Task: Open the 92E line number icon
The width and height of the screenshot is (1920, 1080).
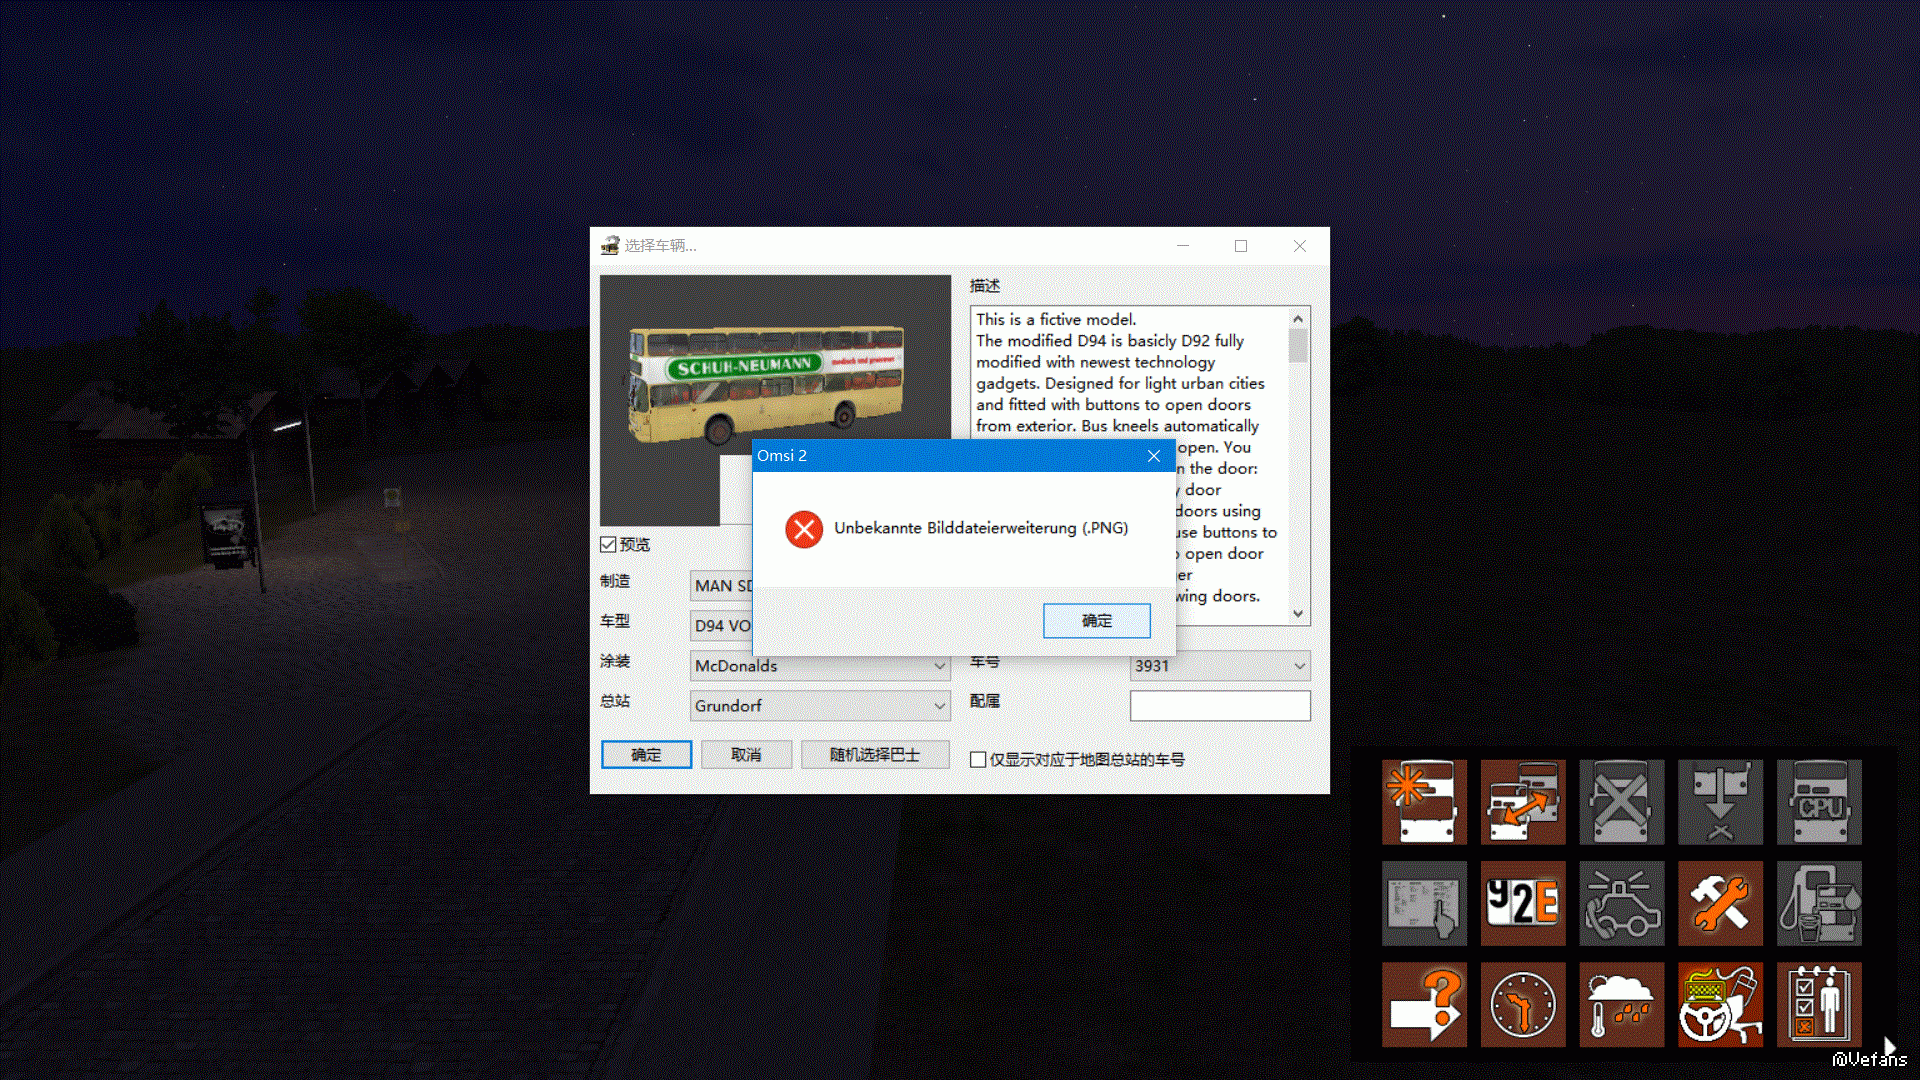Action: tap(1522, 903)
